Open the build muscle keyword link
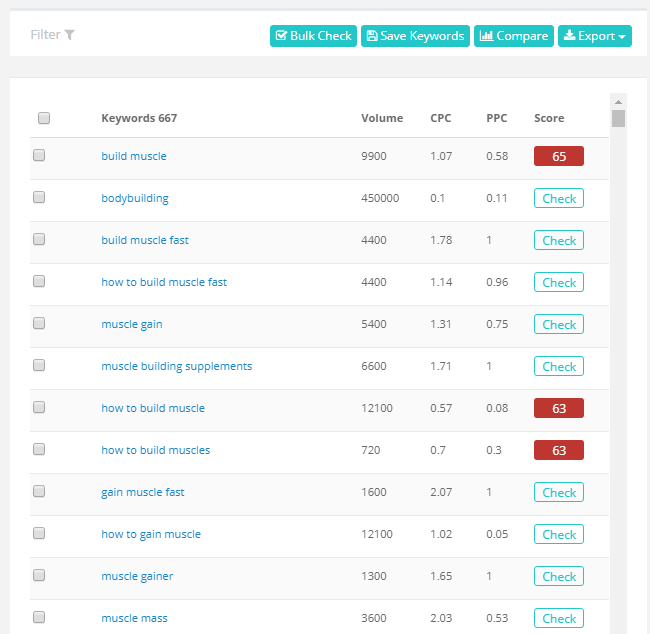This screenshot has width=650, height=634. tap(134, 156)
